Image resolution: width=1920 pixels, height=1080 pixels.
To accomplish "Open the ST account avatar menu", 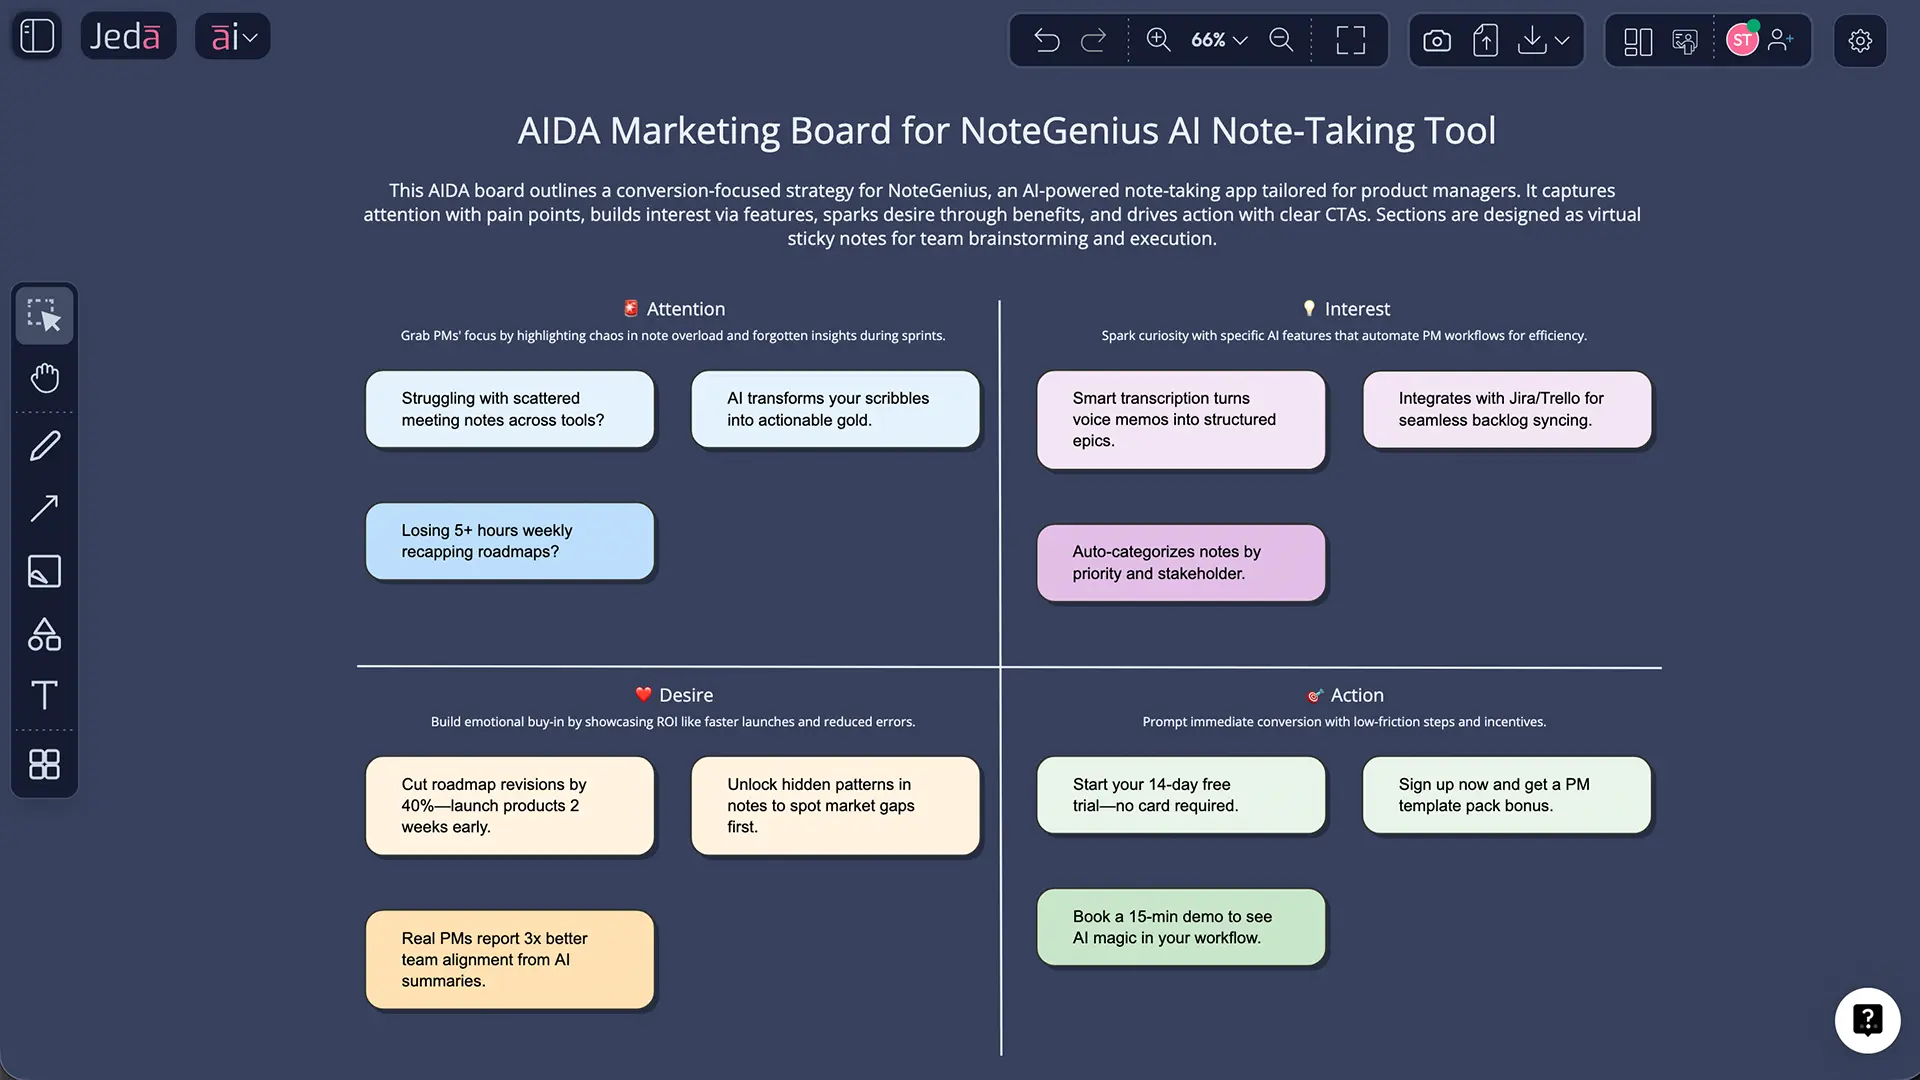I will tap(1744, 40).
